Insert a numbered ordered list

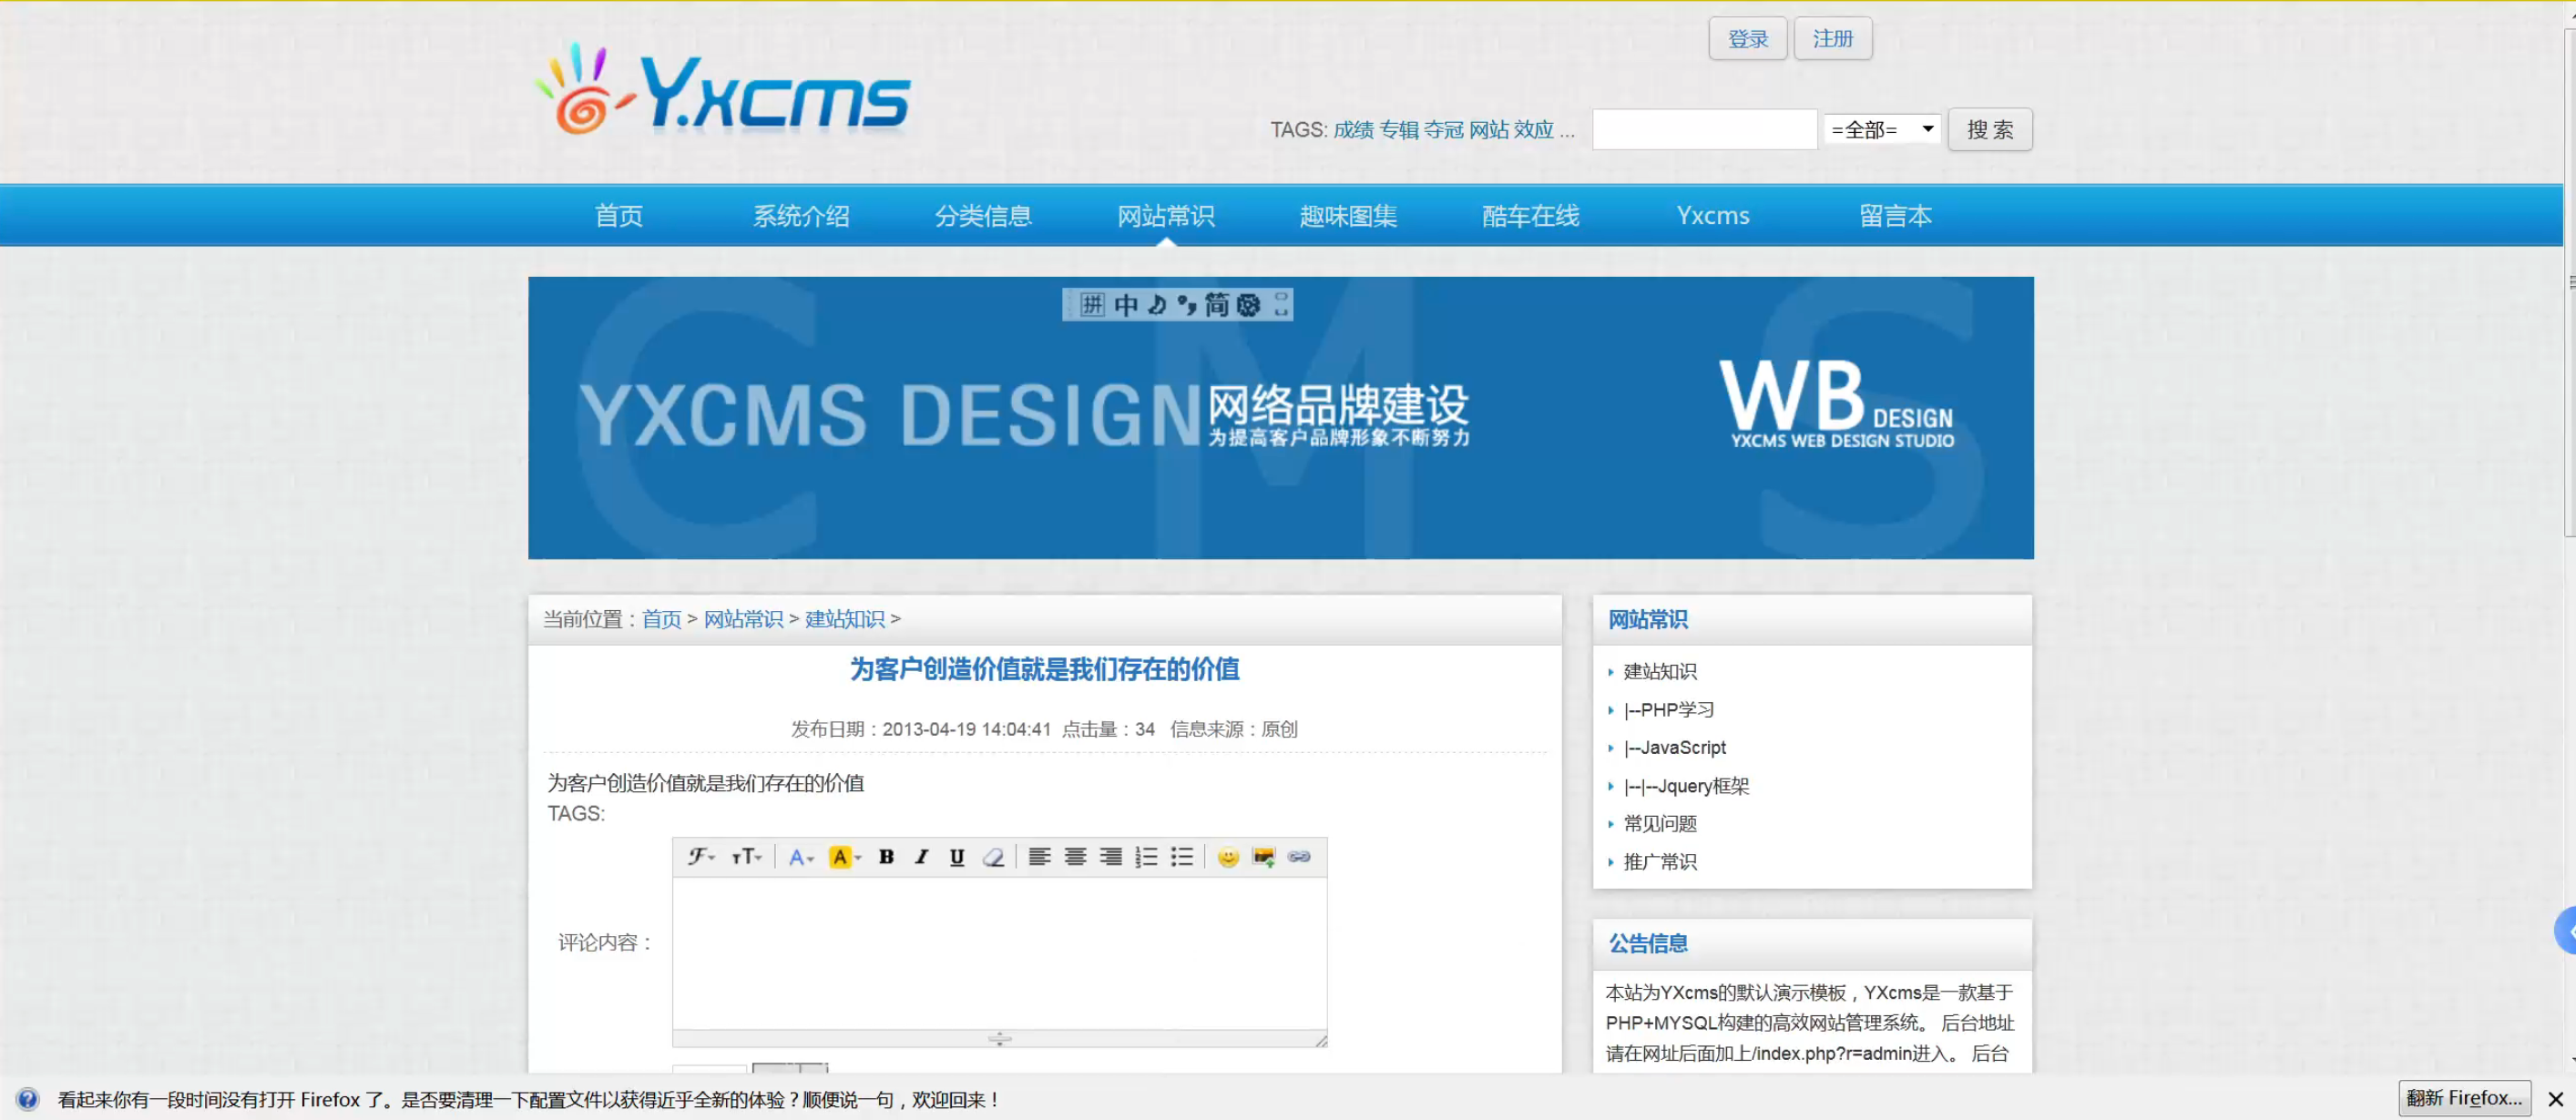(x=1146, y=857)
